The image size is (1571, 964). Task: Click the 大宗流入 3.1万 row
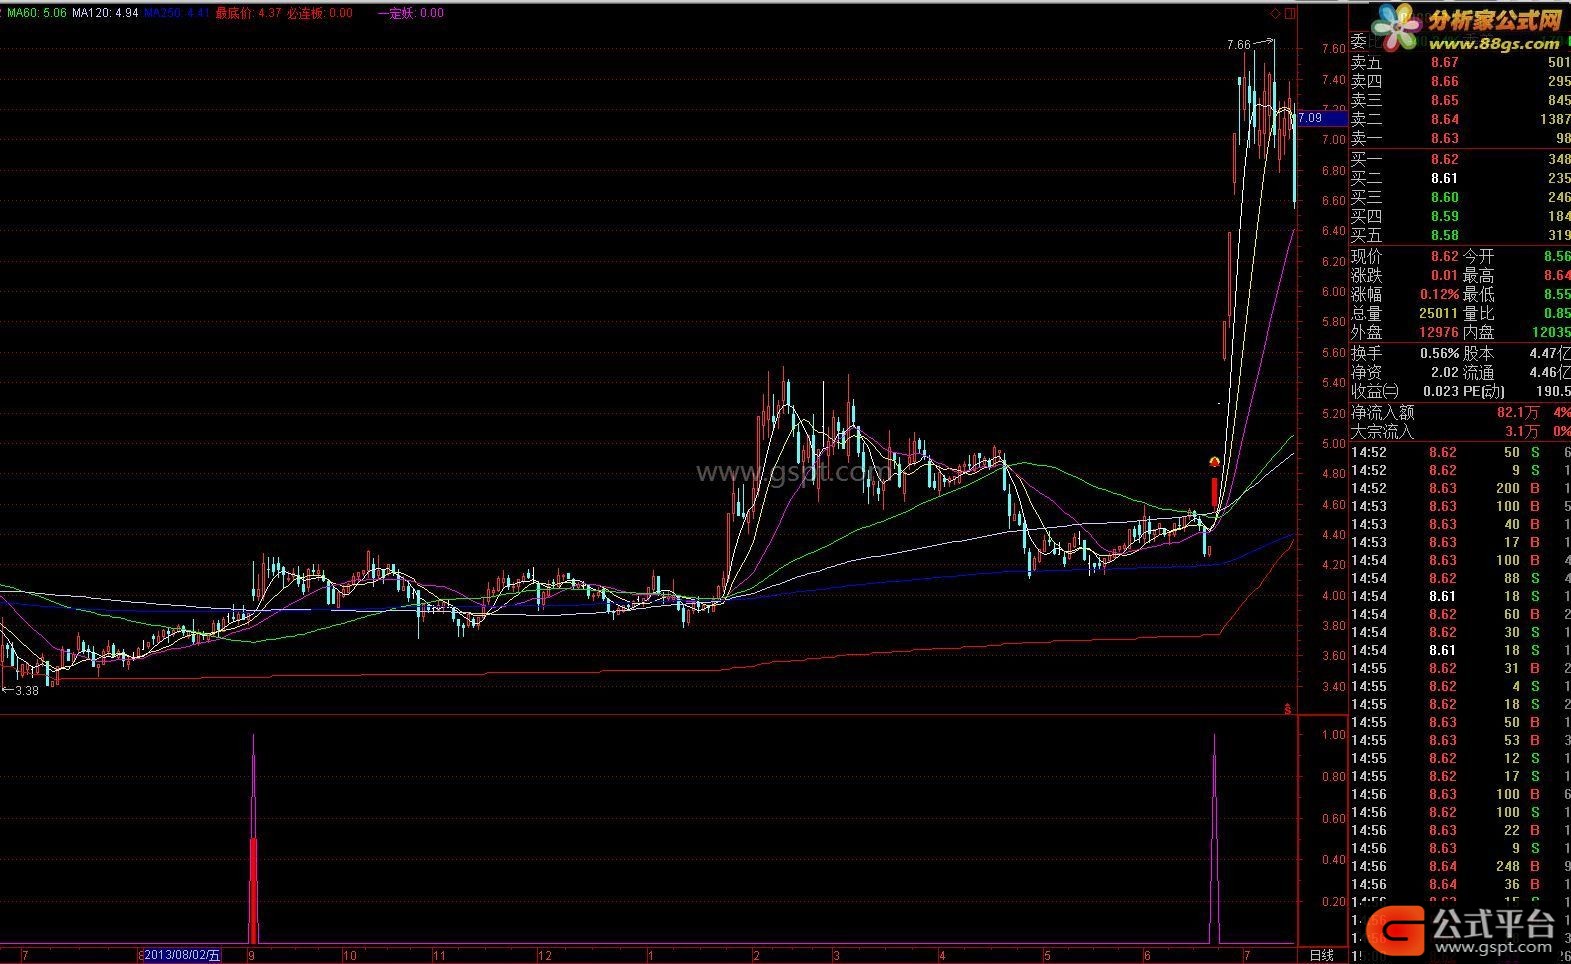1460,431
